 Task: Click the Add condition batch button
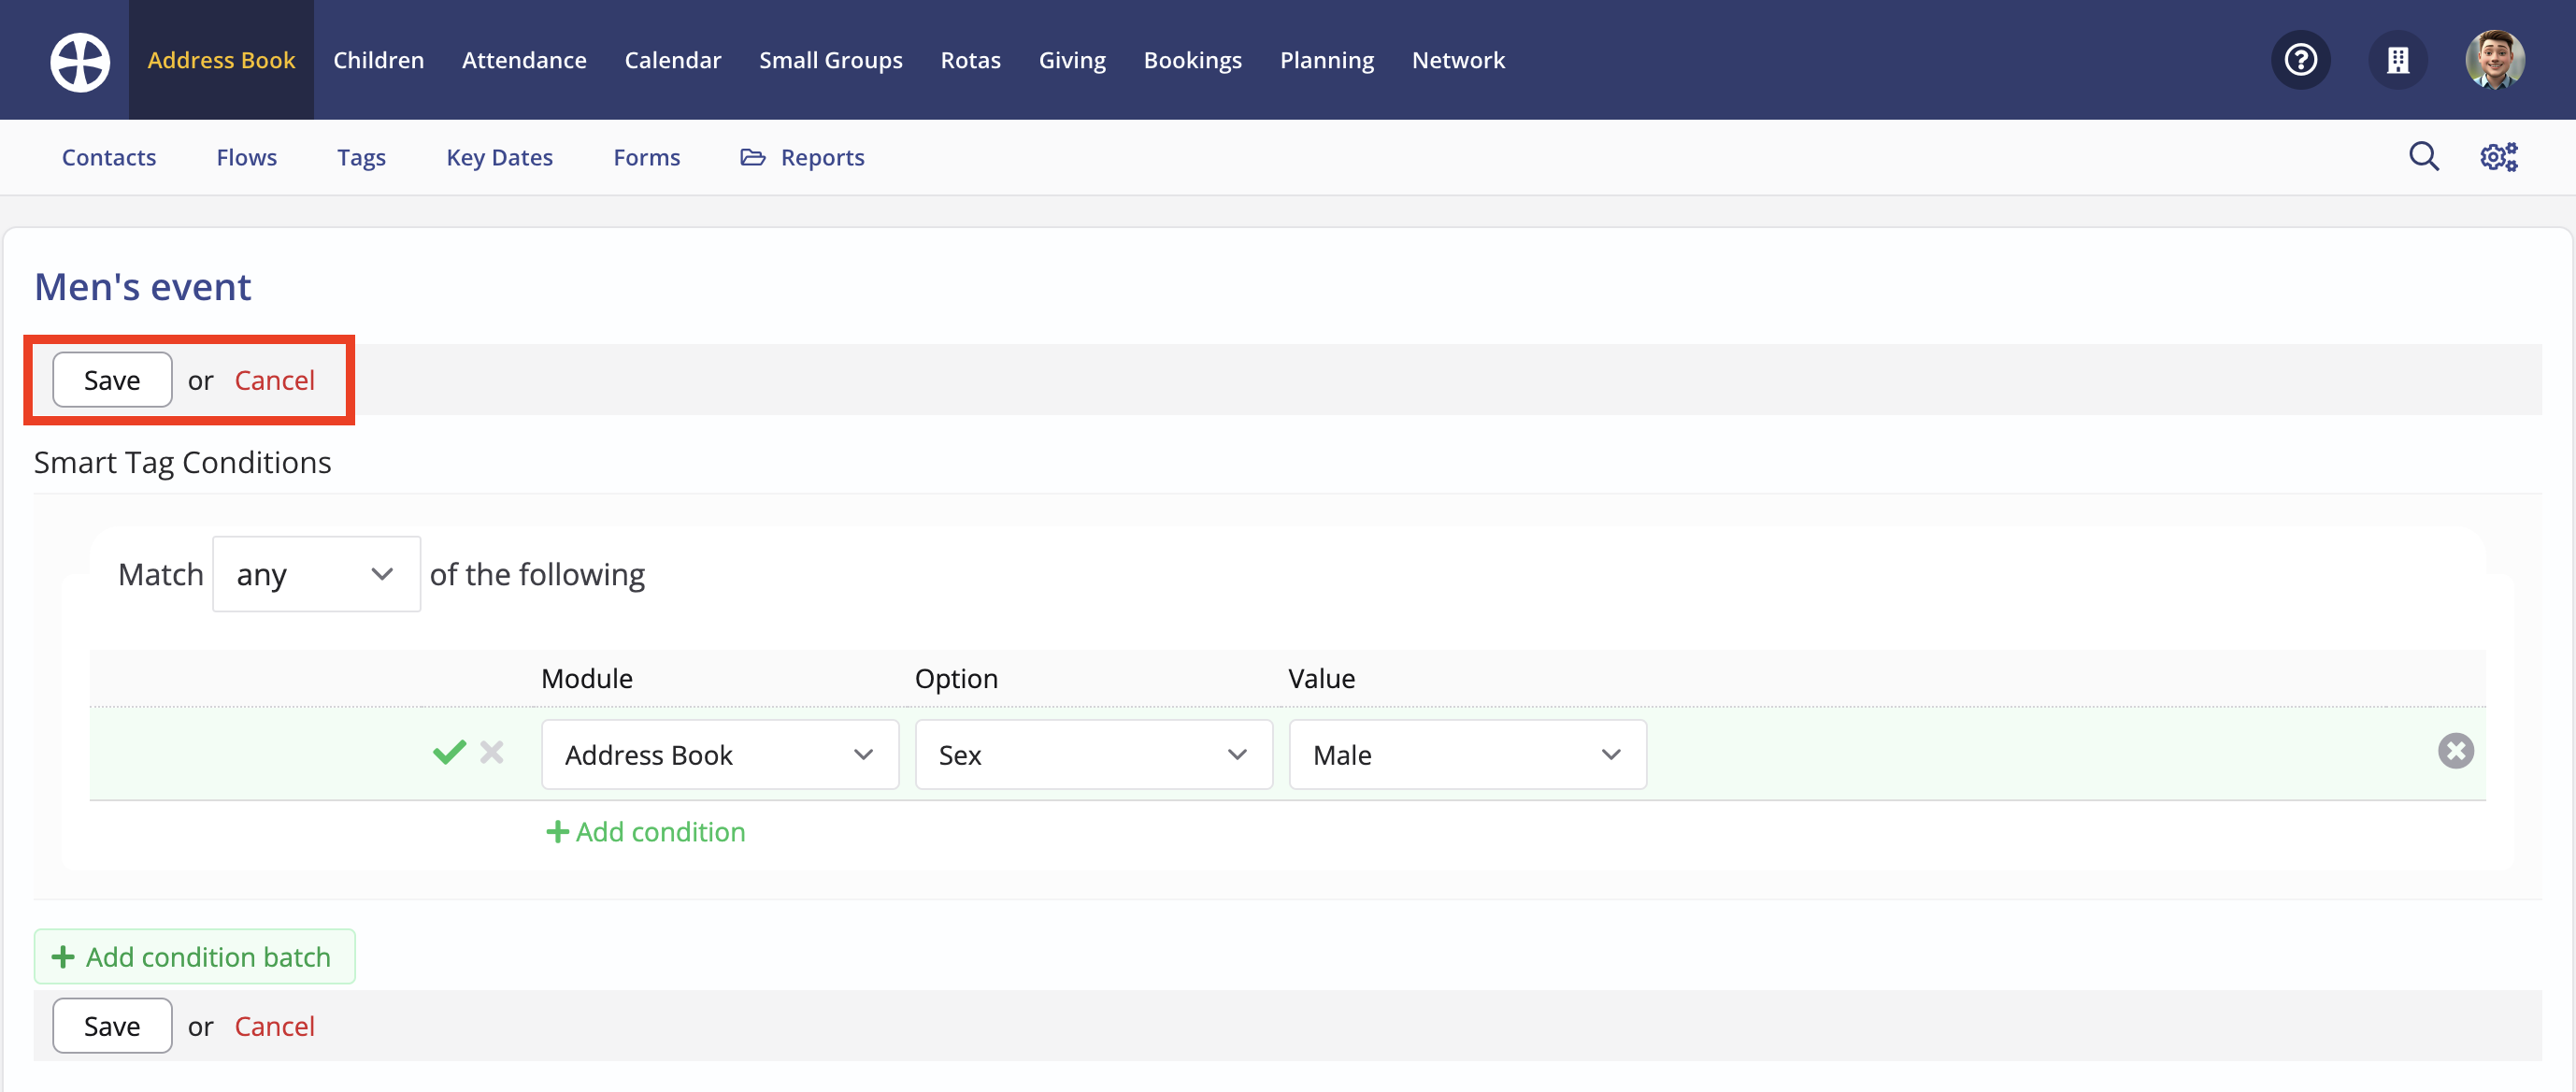pyautogui.click(x=194, y=956)
